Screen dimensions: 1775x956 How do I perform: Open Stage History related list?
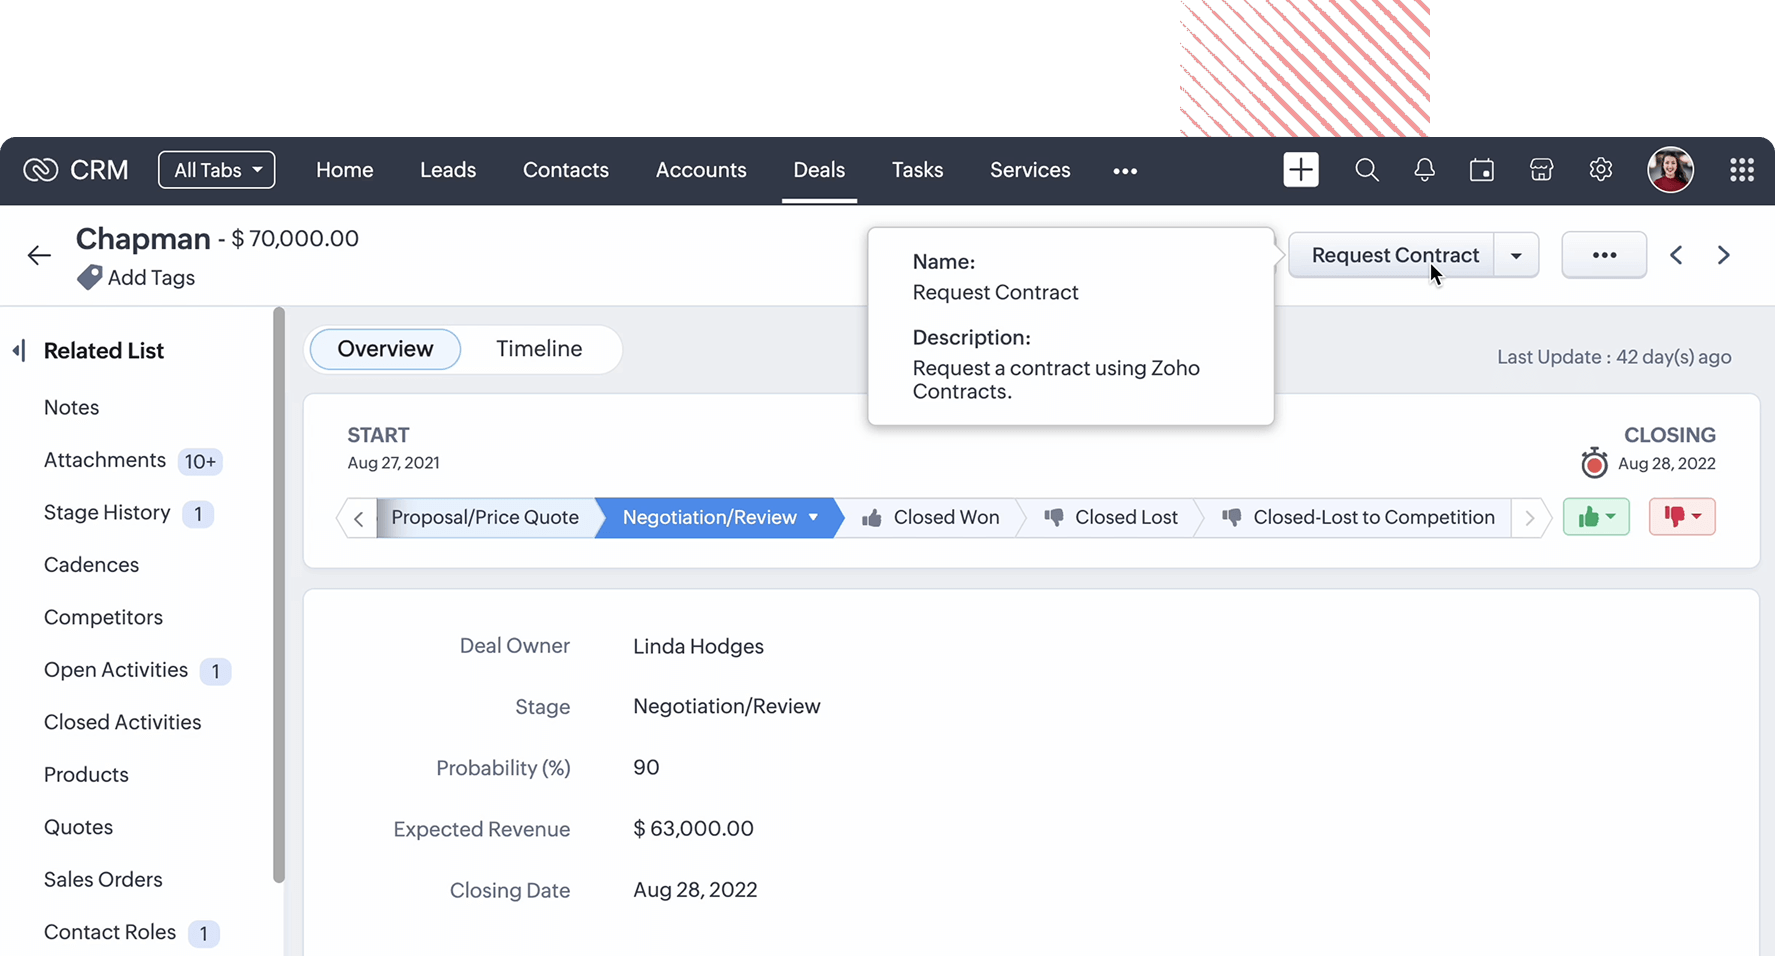[107, 513]
